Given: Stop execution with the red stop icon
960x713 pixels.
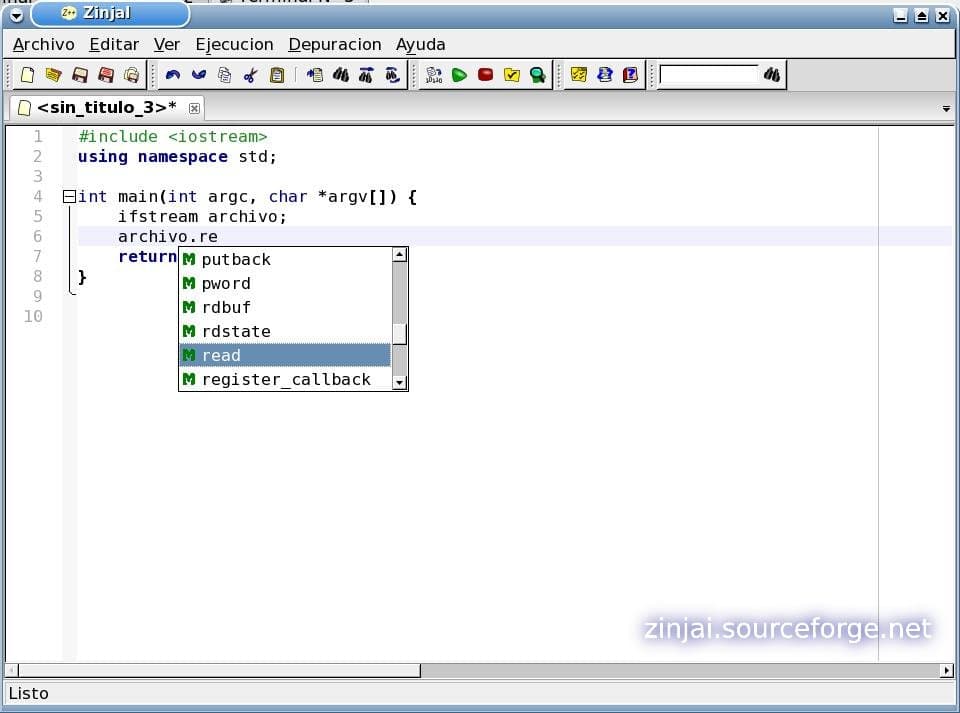Looking at the screenshot, I should pyautogui.click(x=485, y=75).
